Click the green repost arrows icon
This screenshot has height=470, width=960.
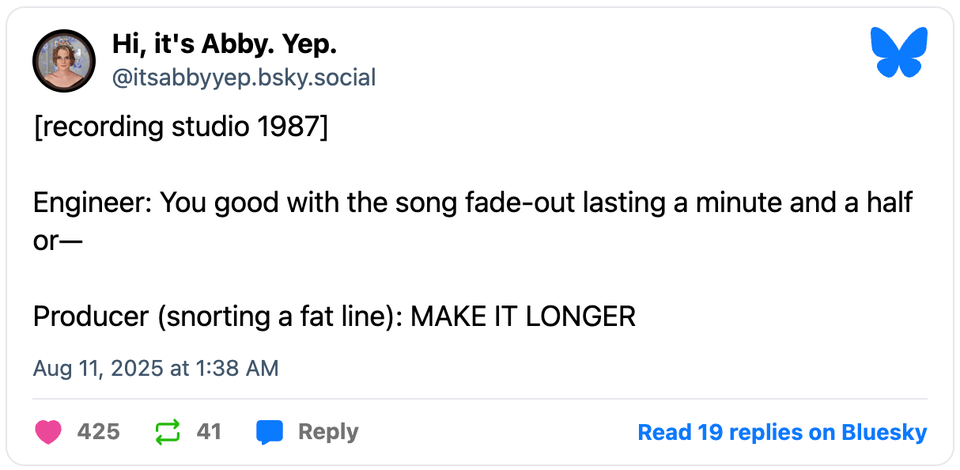tap(167, 432)
